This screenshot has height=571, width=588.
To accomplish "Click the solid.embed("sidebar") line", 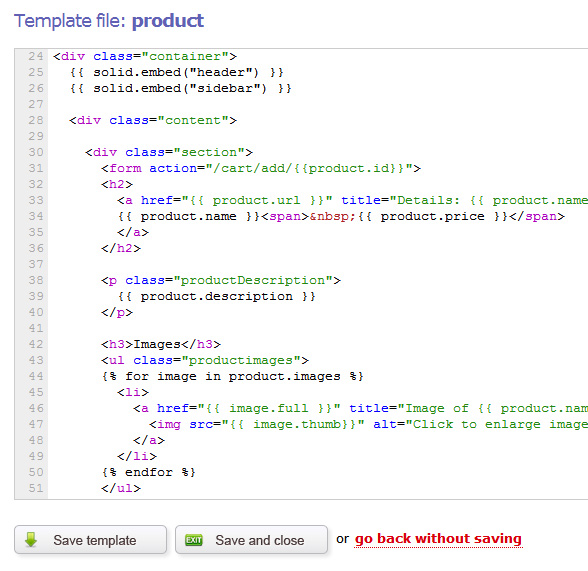I will (180, 88).
